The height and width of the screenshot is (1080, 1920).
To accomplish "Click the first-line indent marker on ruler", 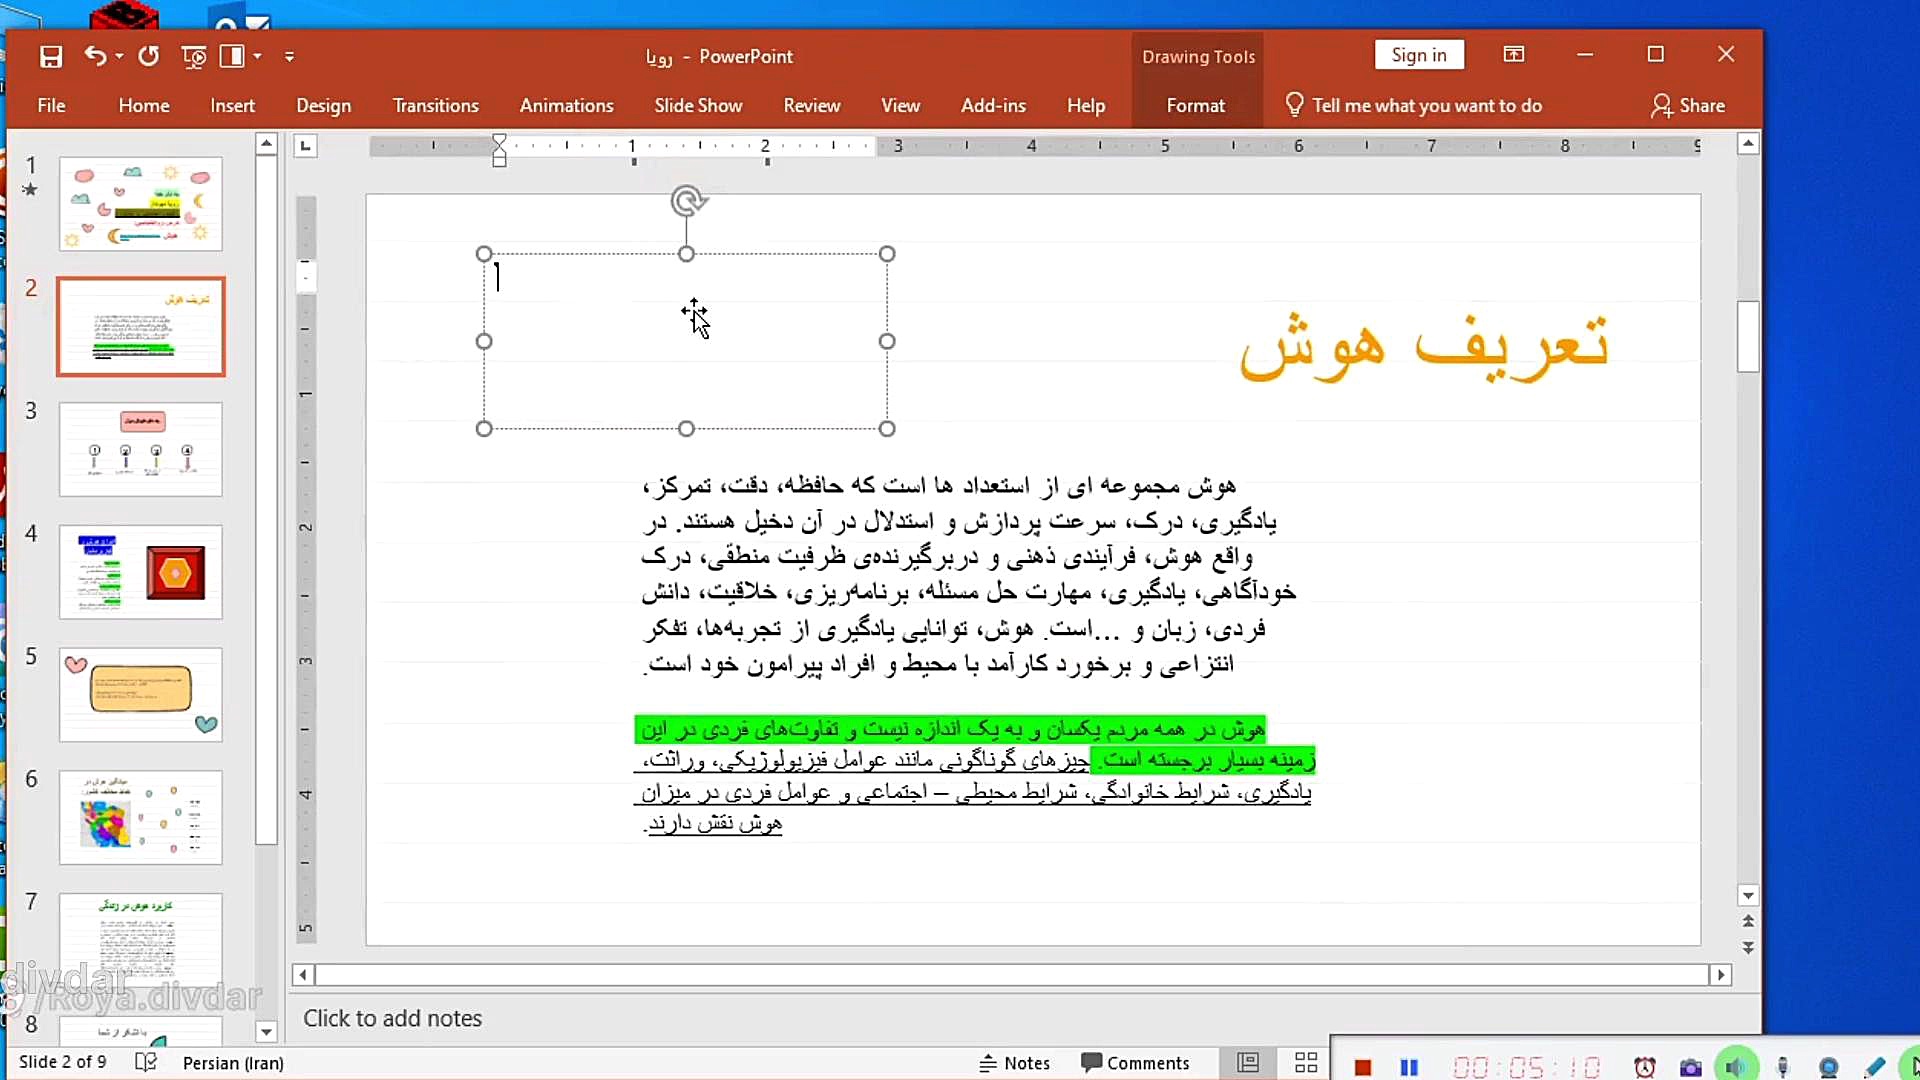I will click(x=499, y=141).
